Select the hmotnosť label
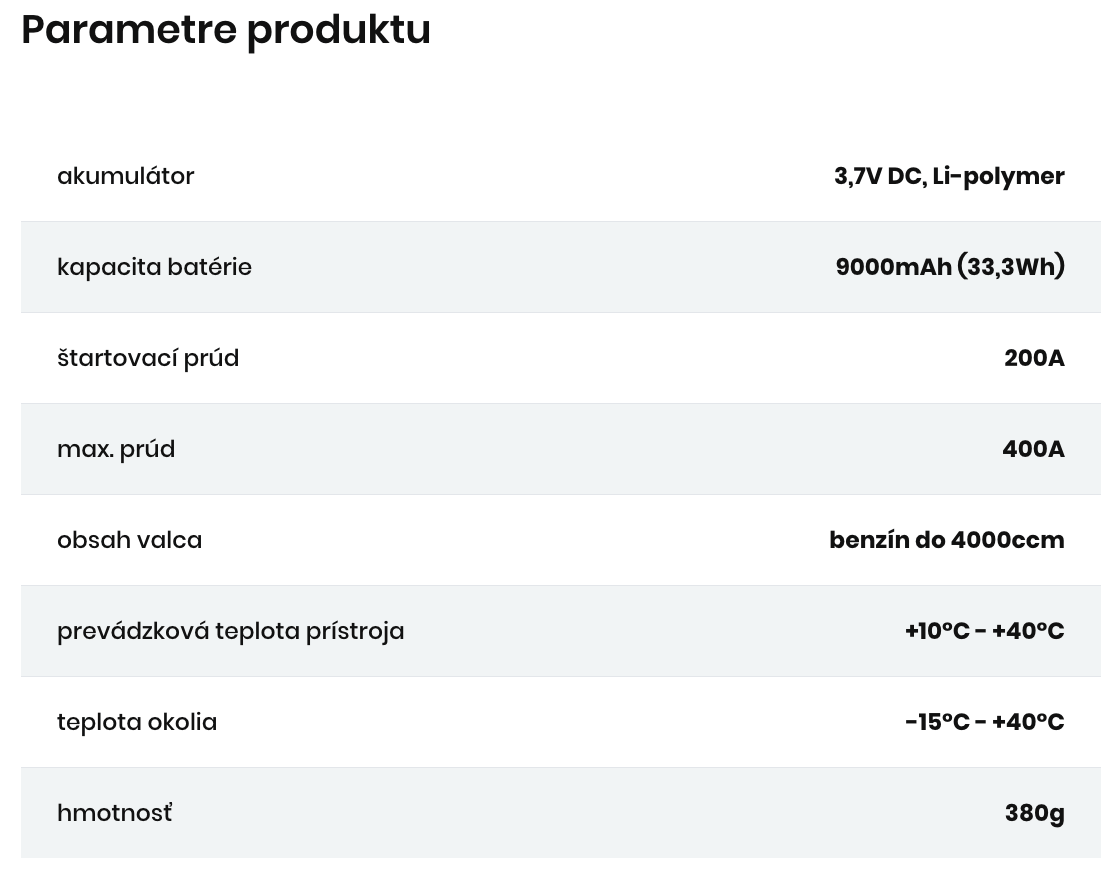This screenshot has height=872, width=1116. click(x=115, y=812)
